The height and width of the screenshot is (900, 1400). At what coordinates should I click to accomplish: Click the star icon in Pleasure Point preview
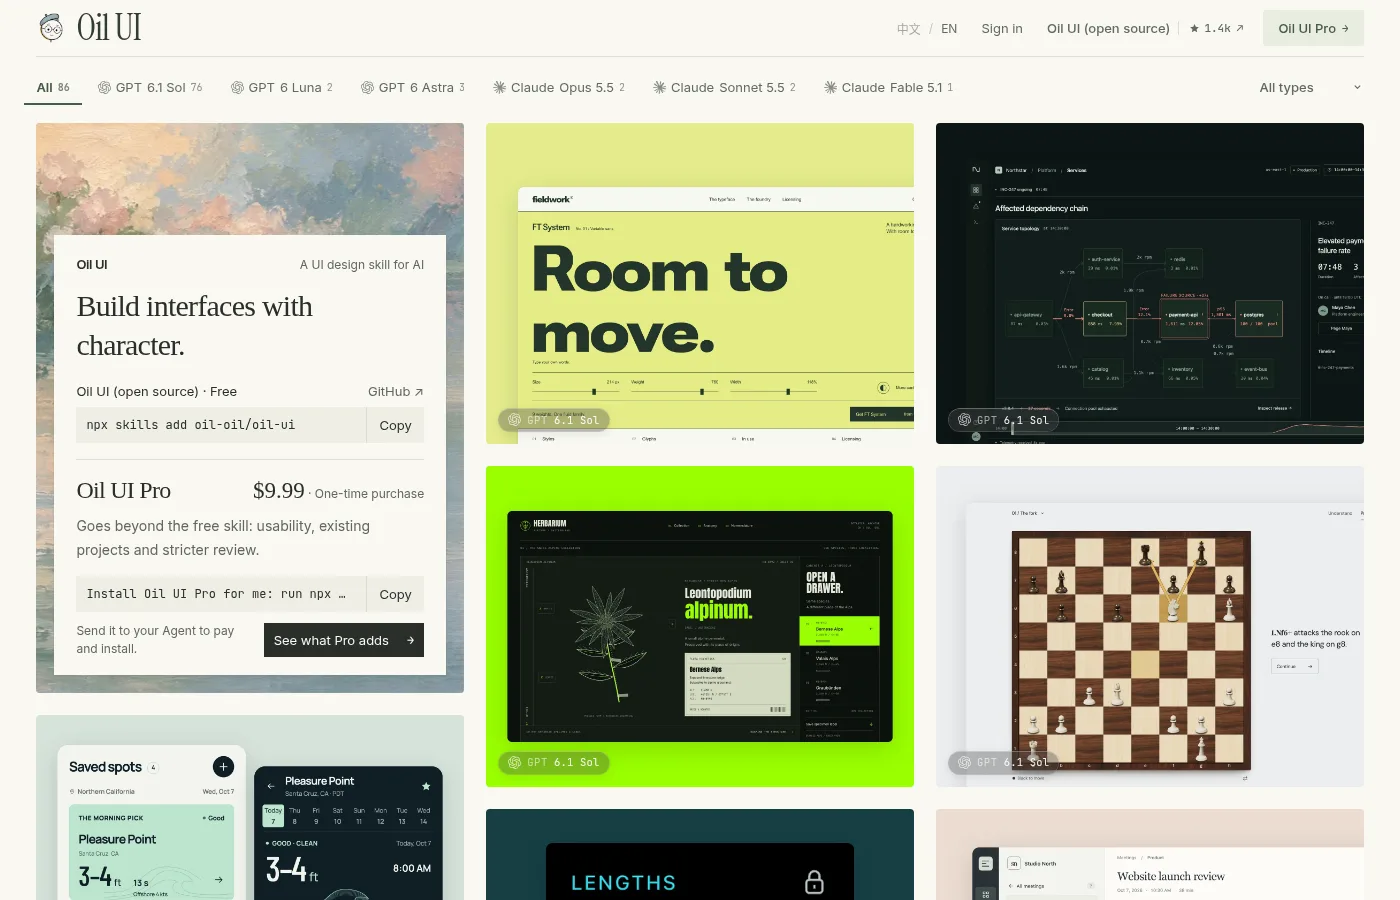[426, 786]
